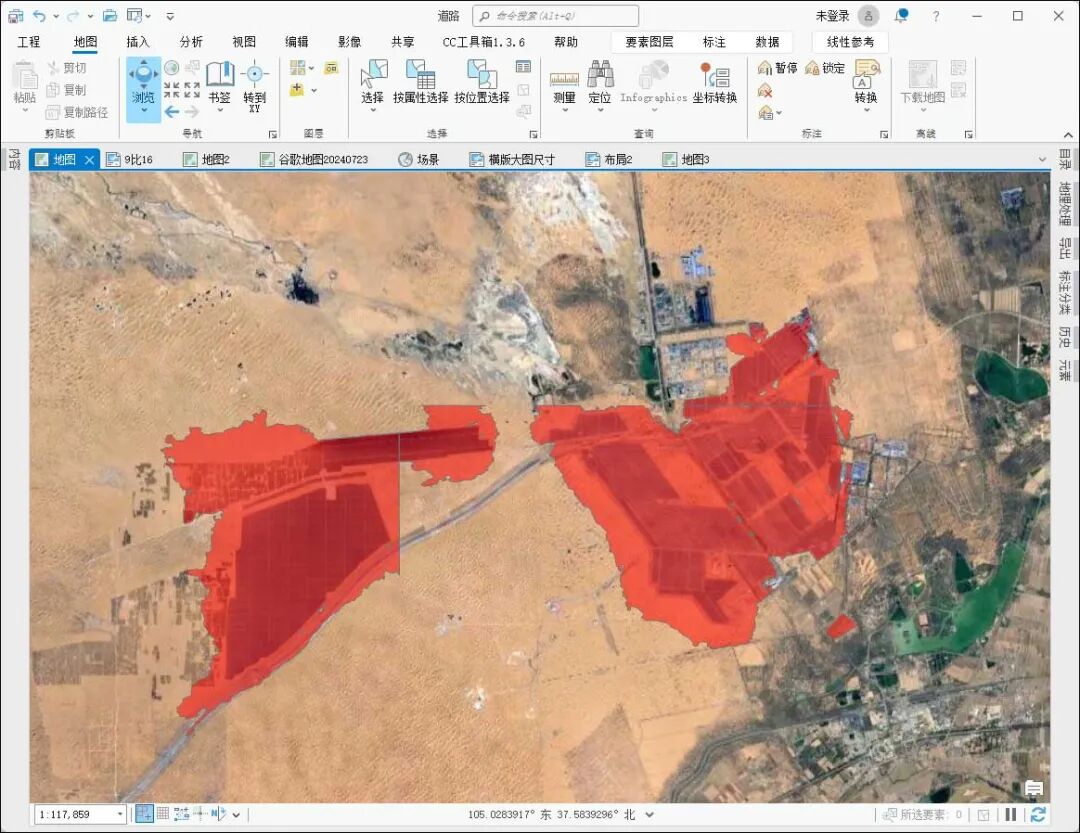Open 按位置选择 select by location
The height and width of the screenshot is (833, 1080).
[x=481, y=83]
